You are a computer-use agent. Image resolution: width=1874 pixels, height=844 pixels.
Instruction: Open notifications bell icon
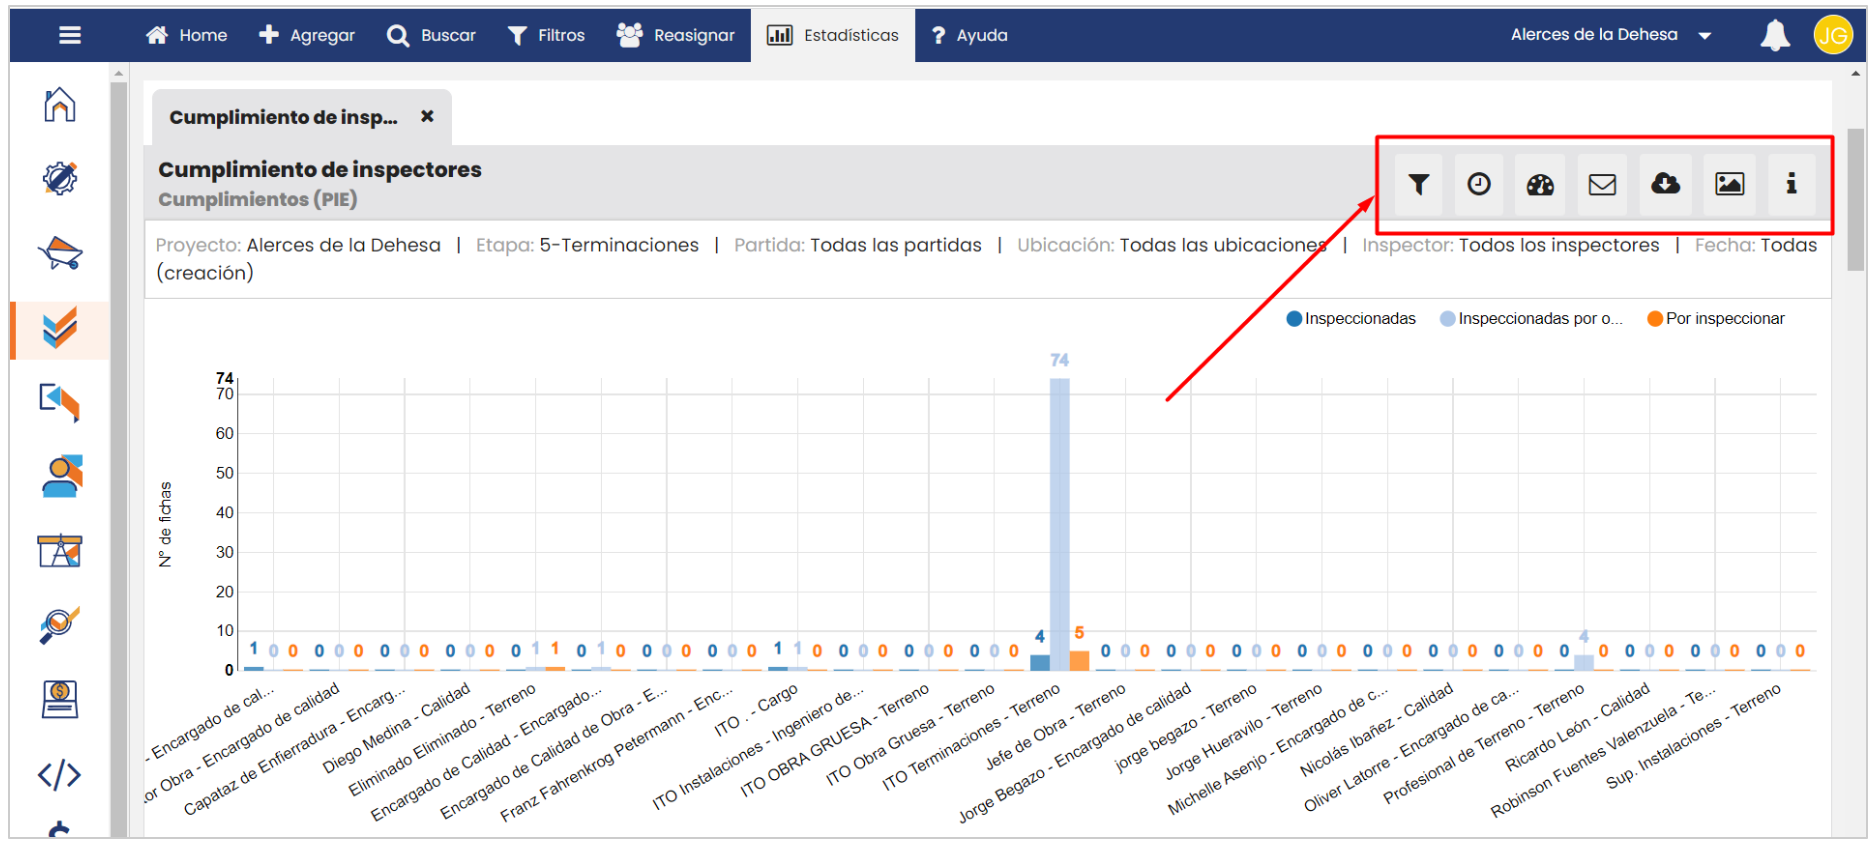pyautogui.click(x=1774, y=36)
